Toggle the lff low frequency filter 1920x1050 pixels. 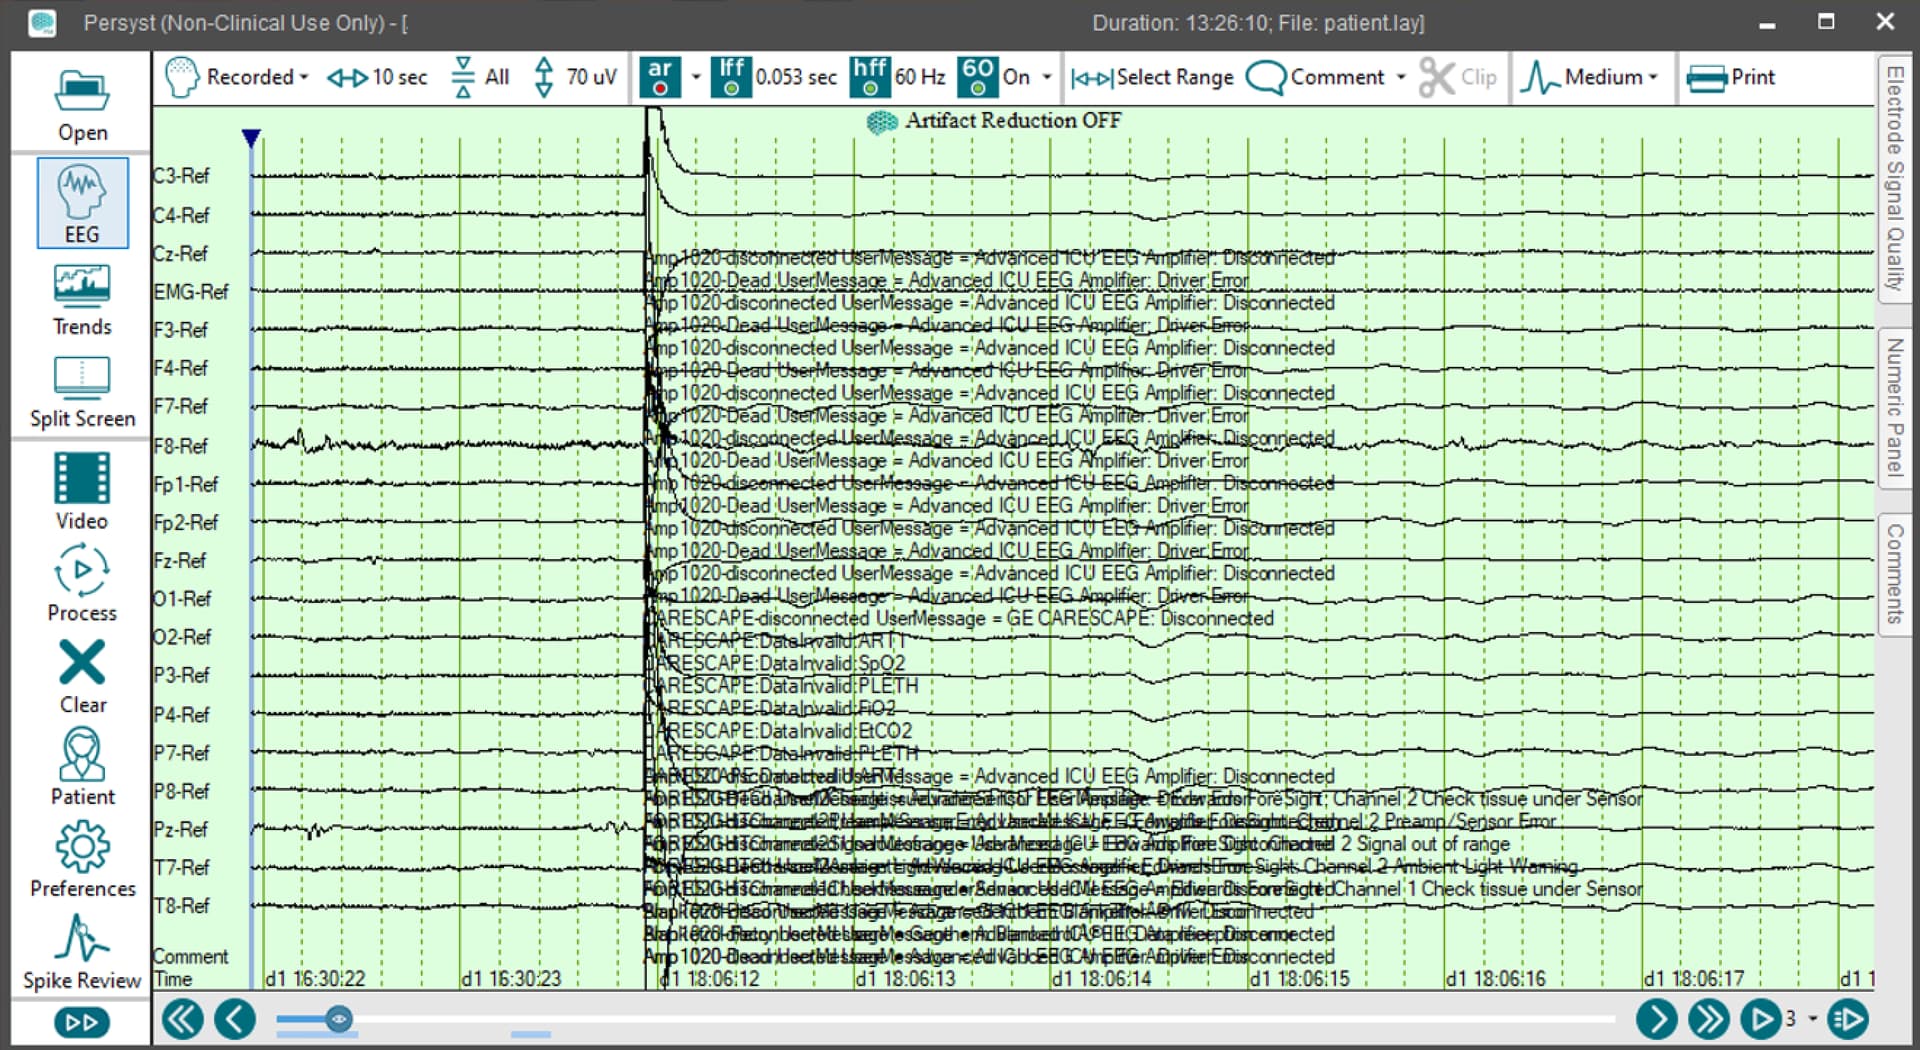731,77
